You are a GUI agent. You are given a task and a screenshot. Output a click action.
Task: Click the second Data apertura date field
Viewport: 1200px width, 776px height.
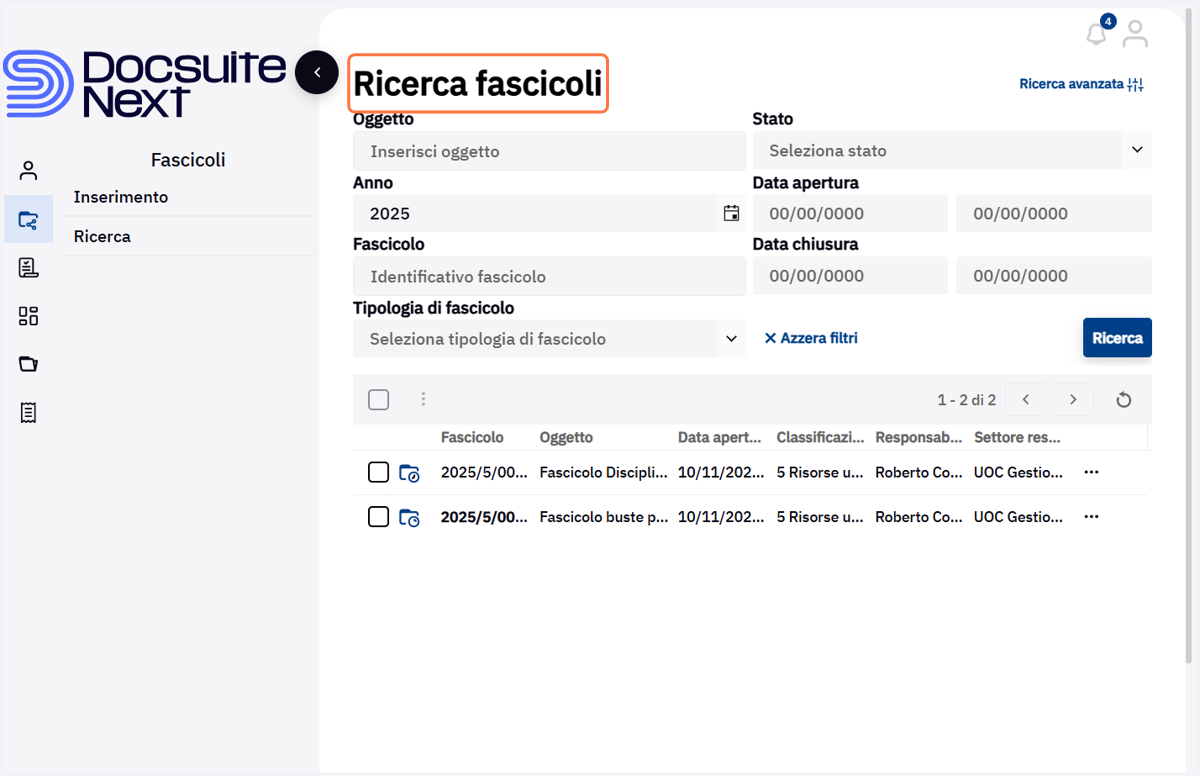(x=1054, y=213)
